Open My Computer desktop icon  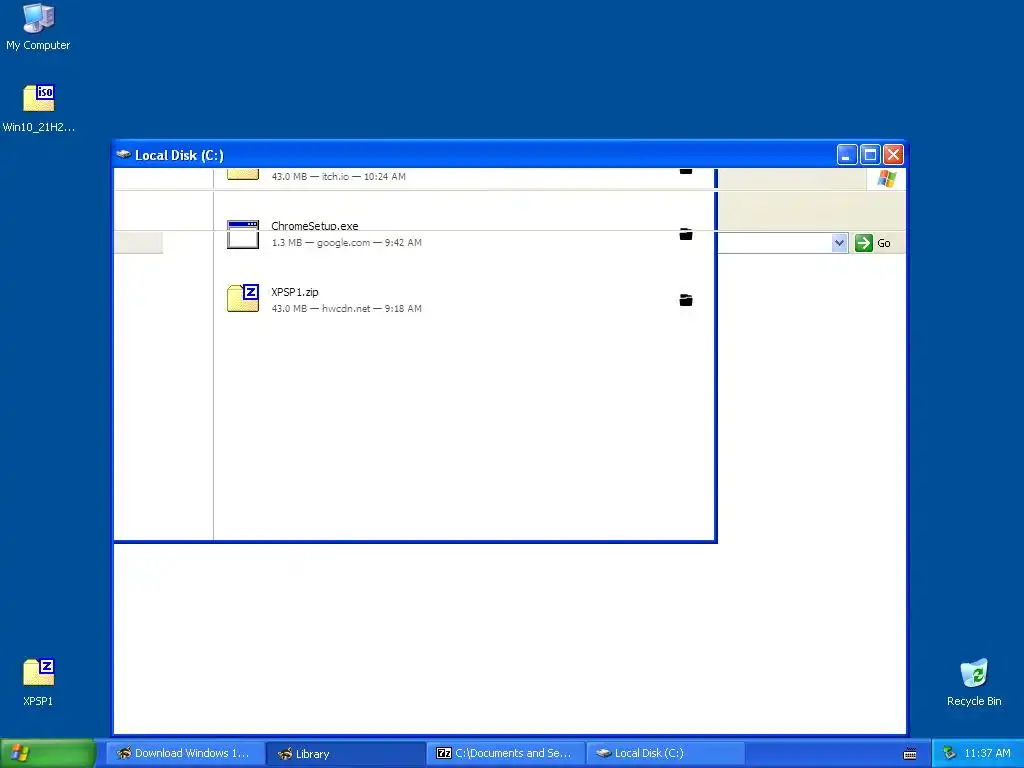(38, 27)
